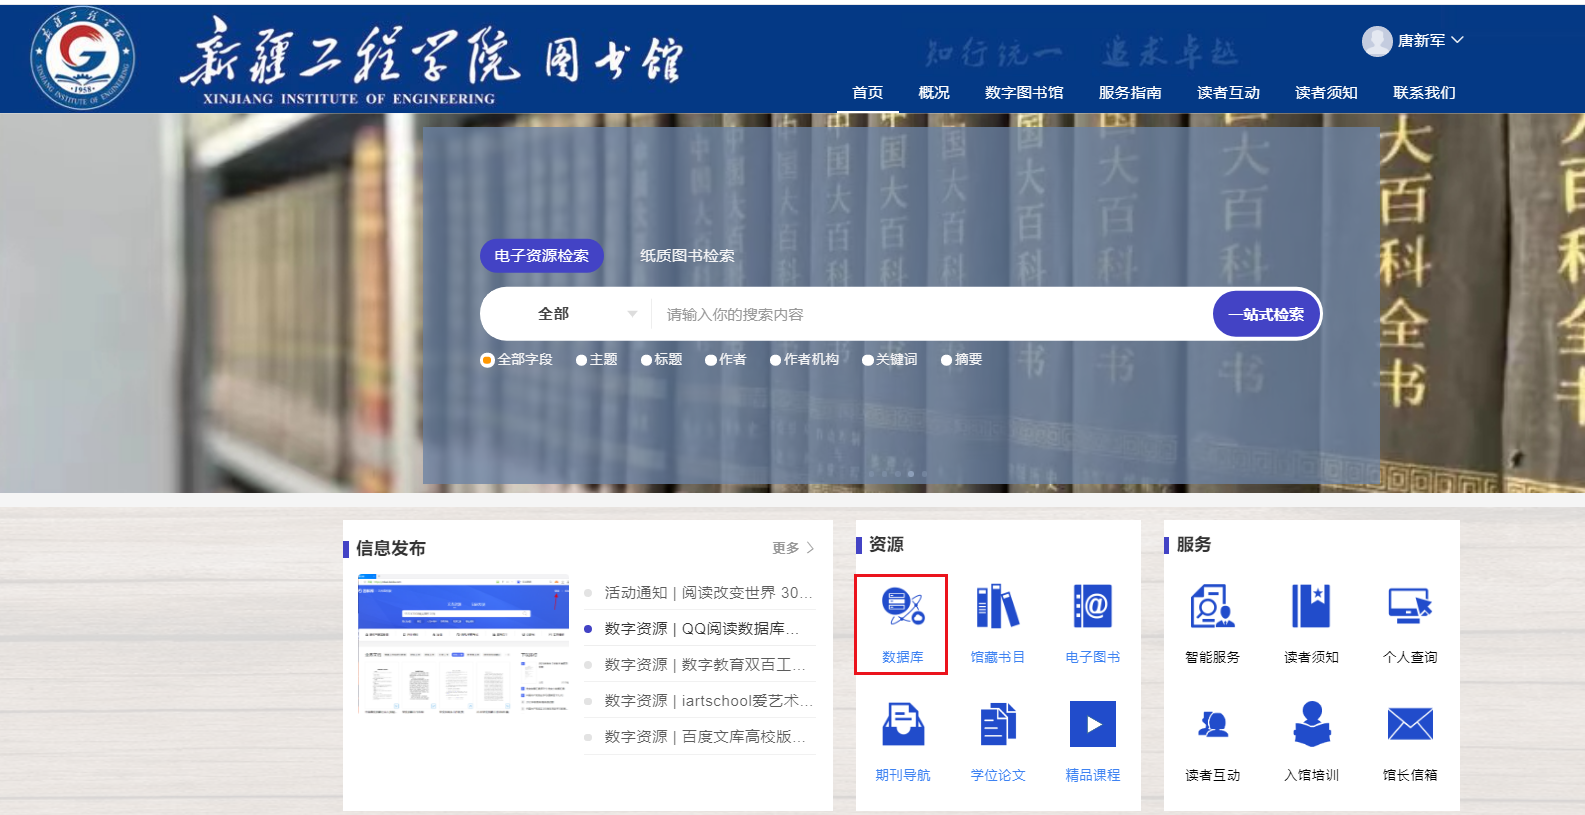The width and height of the screenshot is (1585, 815).
Task: Open the 数据库 database icon
Action: 902,606
